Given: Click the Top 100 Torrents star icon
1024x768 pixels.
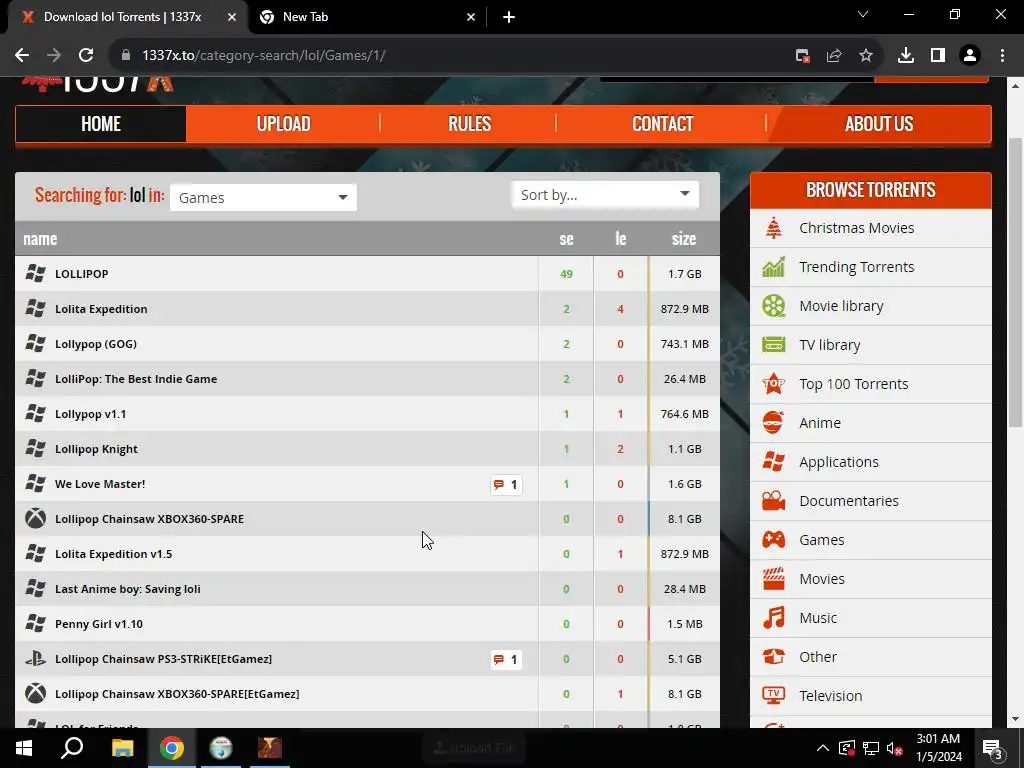Looking at the screenshot, I should [x=774, y=384].
